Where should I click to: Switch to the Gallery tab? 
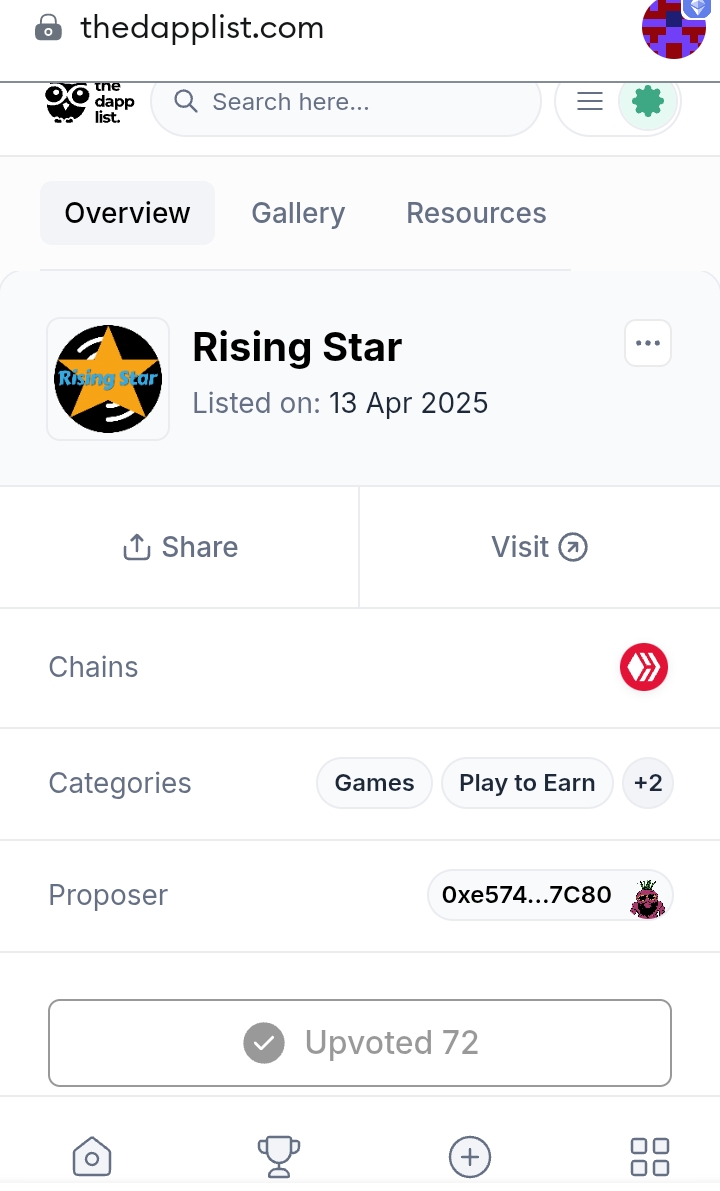pos(298,213)
